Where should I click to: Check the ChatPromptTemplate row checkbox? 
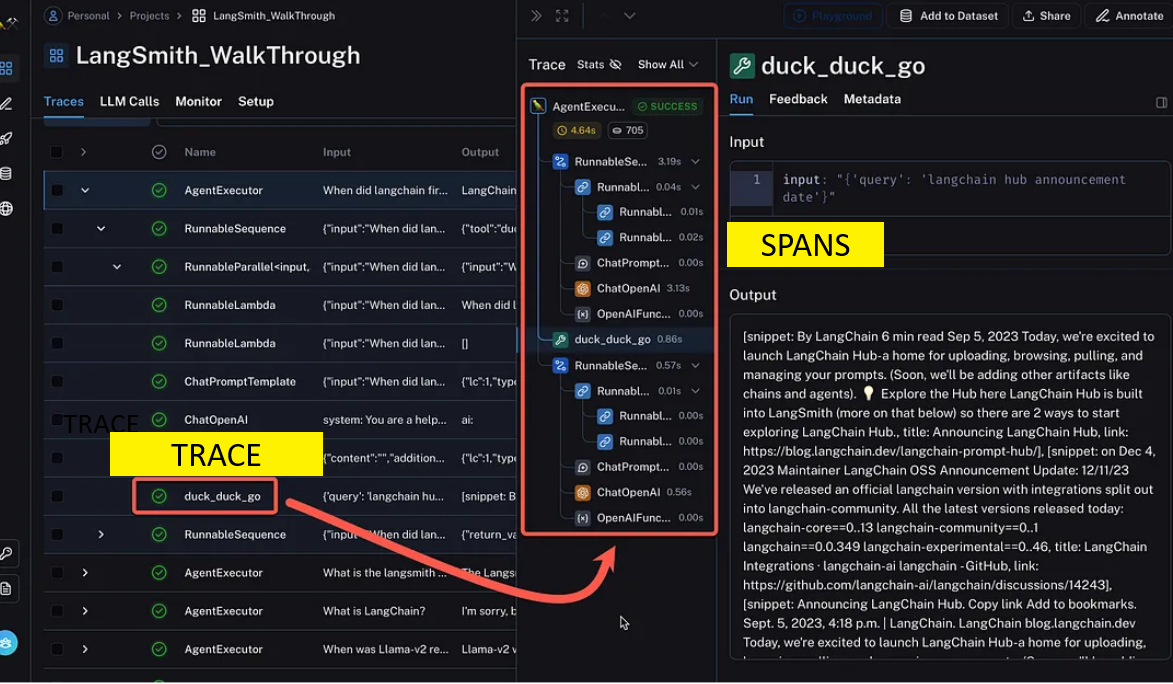[56, 382]
